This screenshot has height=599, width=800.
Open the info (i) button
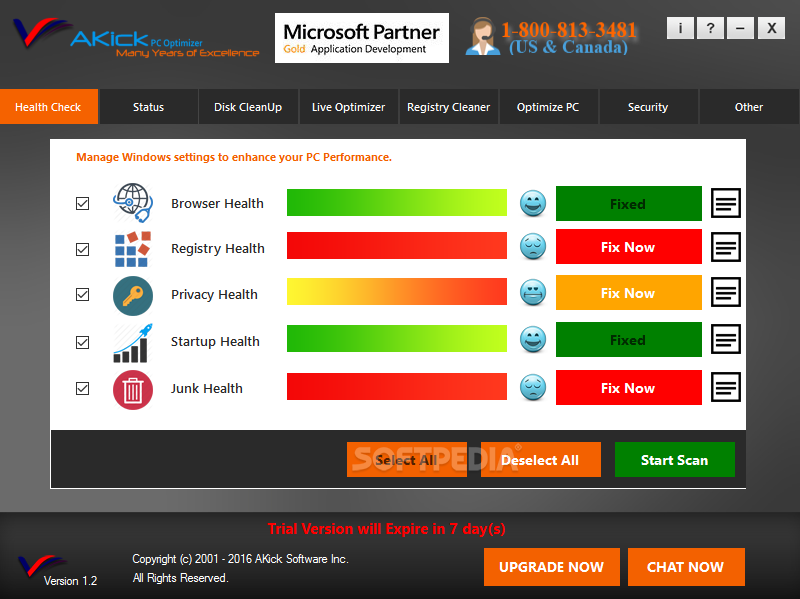pos(680,28)
